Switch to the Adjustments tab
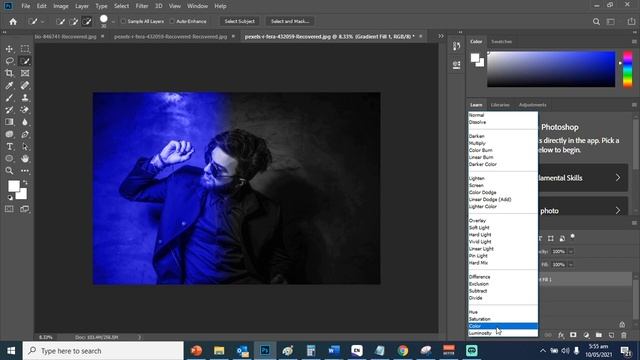This screenshot has height=360, width=640. [532, 105]
